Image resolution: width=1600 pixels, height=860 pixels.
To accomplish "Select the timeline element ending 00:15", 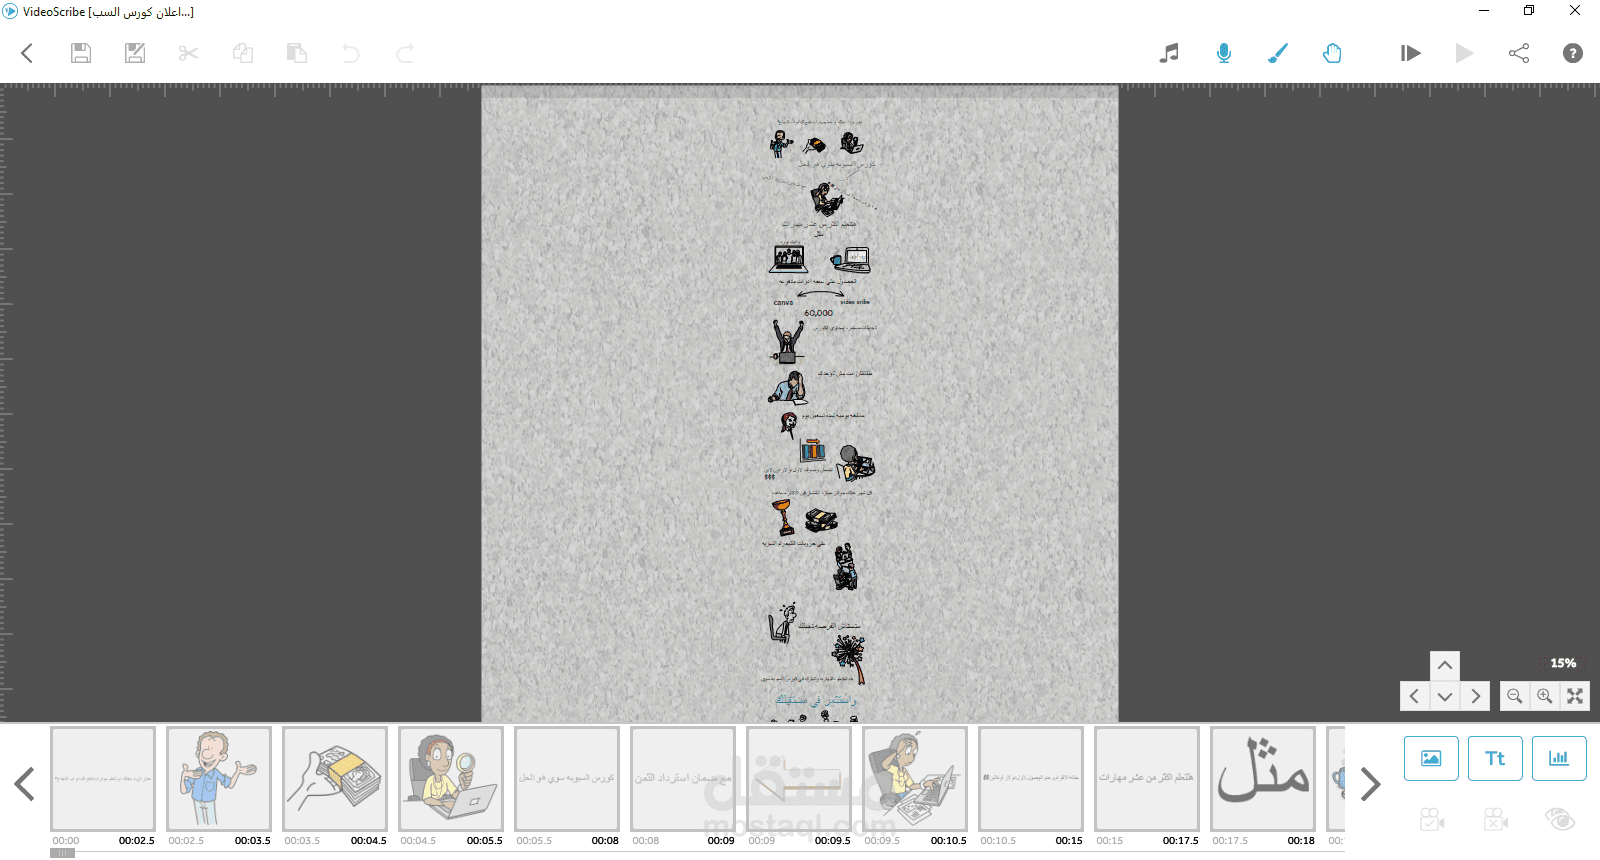I will (x=1031, y=779).
